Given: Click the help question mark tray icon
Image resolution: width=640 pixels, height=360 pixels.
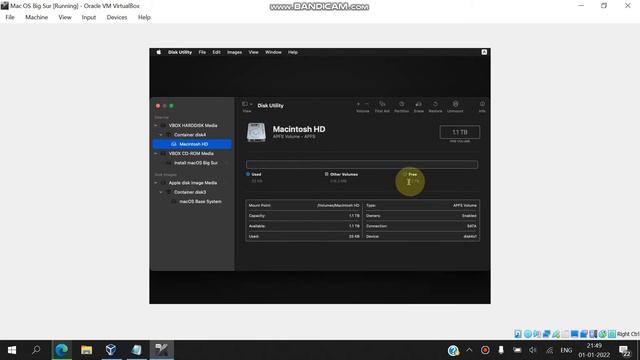Looking at the screenshot, I should coord(453,350).
